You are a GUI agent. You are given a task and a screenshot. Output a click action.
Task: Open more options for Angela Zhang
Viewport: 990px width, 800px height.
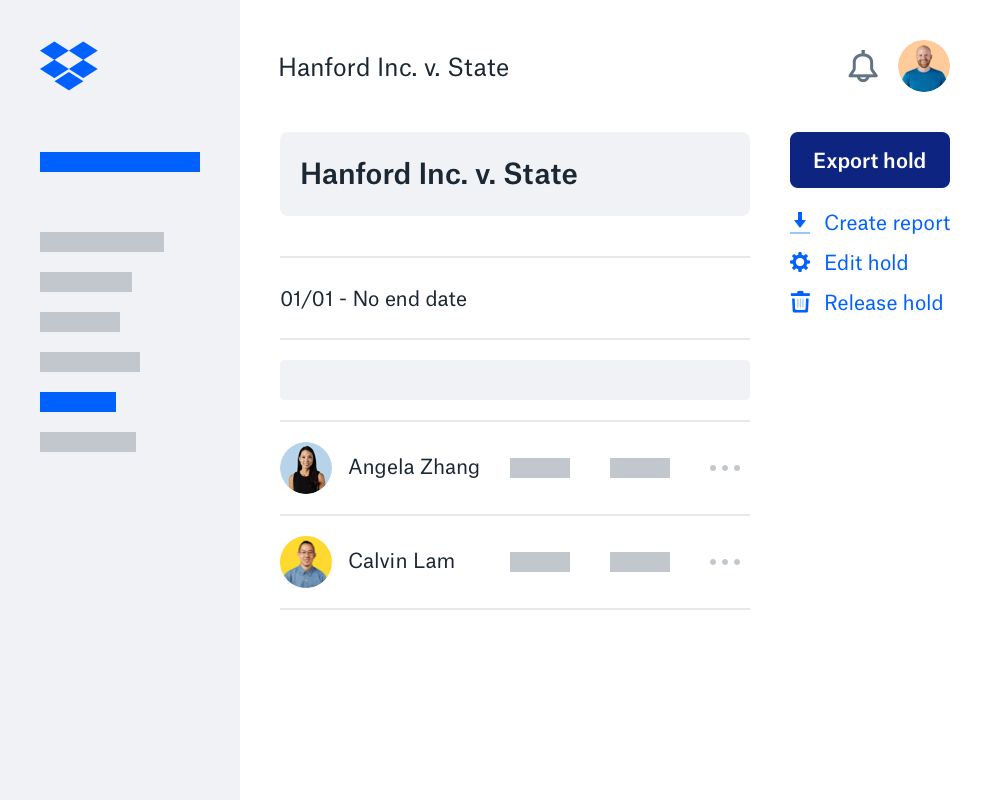point(725,468)
